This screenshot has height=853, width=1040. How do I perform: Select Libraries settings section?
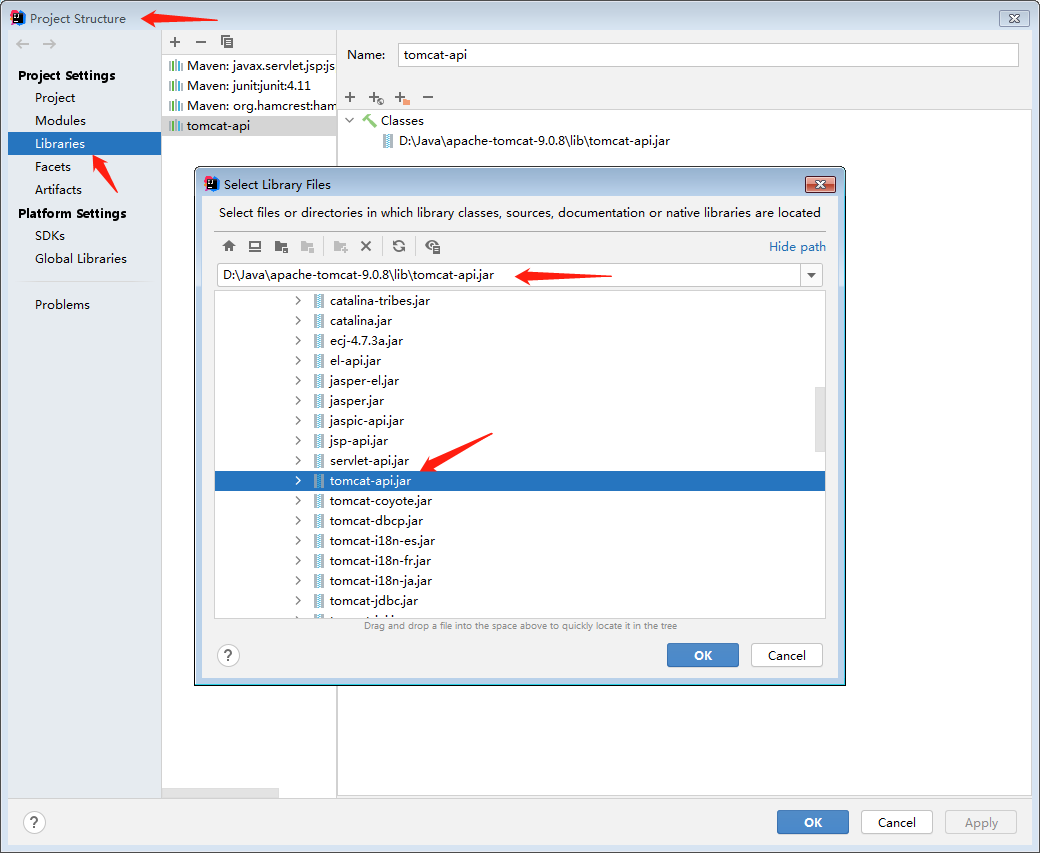pos(84,143)
